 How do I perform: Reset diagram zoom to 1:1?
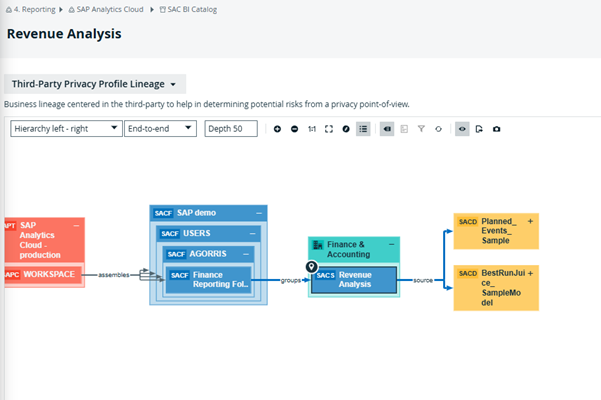tap(312, 129)
